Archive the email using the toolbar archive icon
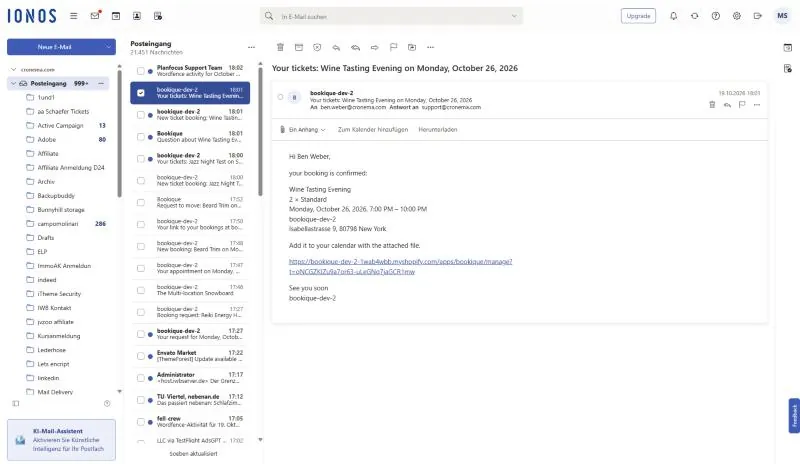 [299, 47]
